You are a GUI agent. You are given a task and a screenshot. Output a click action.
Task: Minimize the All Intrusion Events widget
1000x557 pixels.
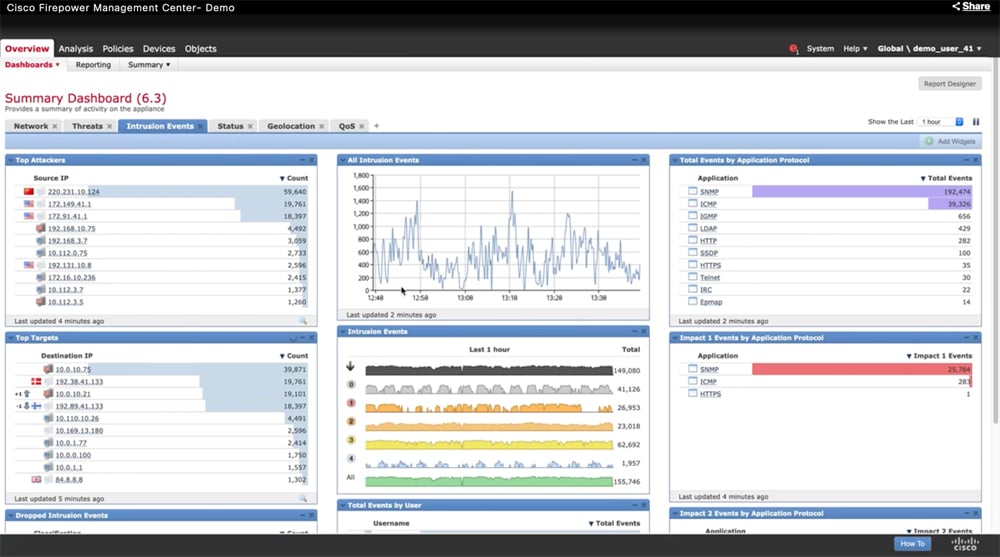pos(633,160)
